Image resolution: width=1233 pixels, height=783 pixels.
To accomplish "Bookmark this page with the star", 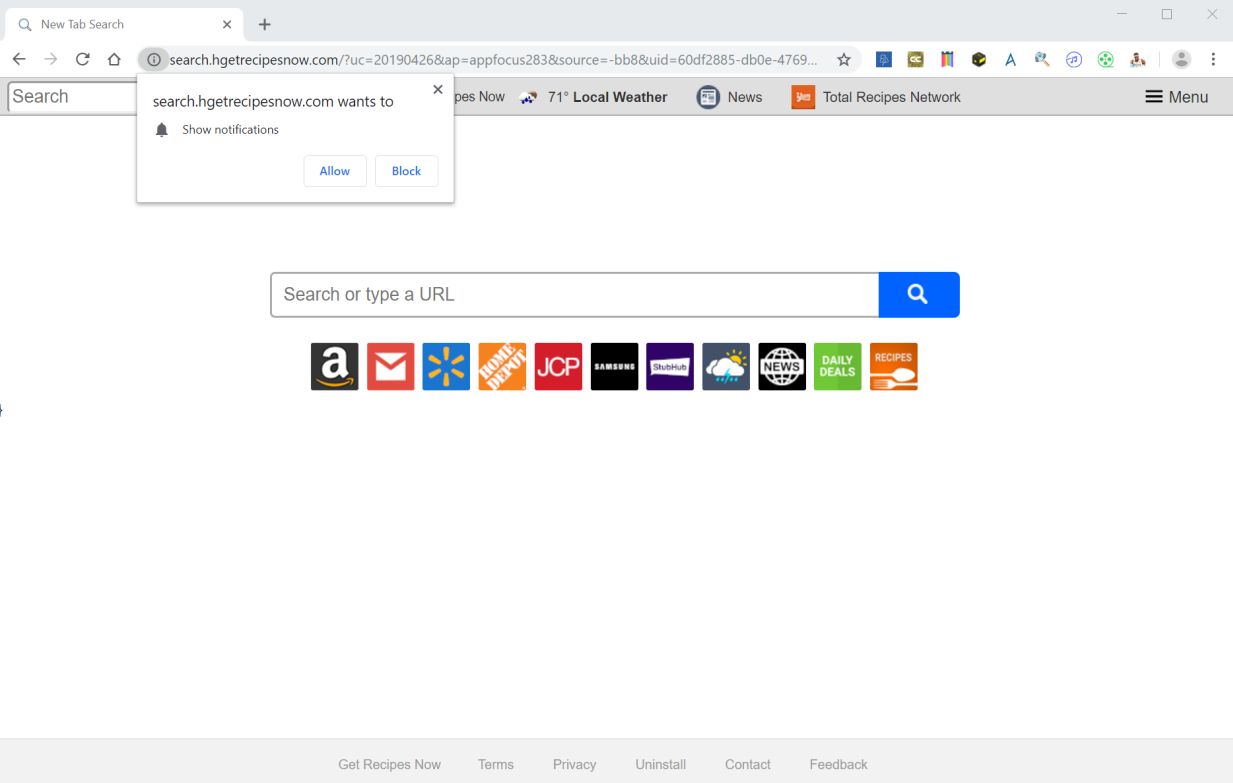I will (x=844, y=59).
